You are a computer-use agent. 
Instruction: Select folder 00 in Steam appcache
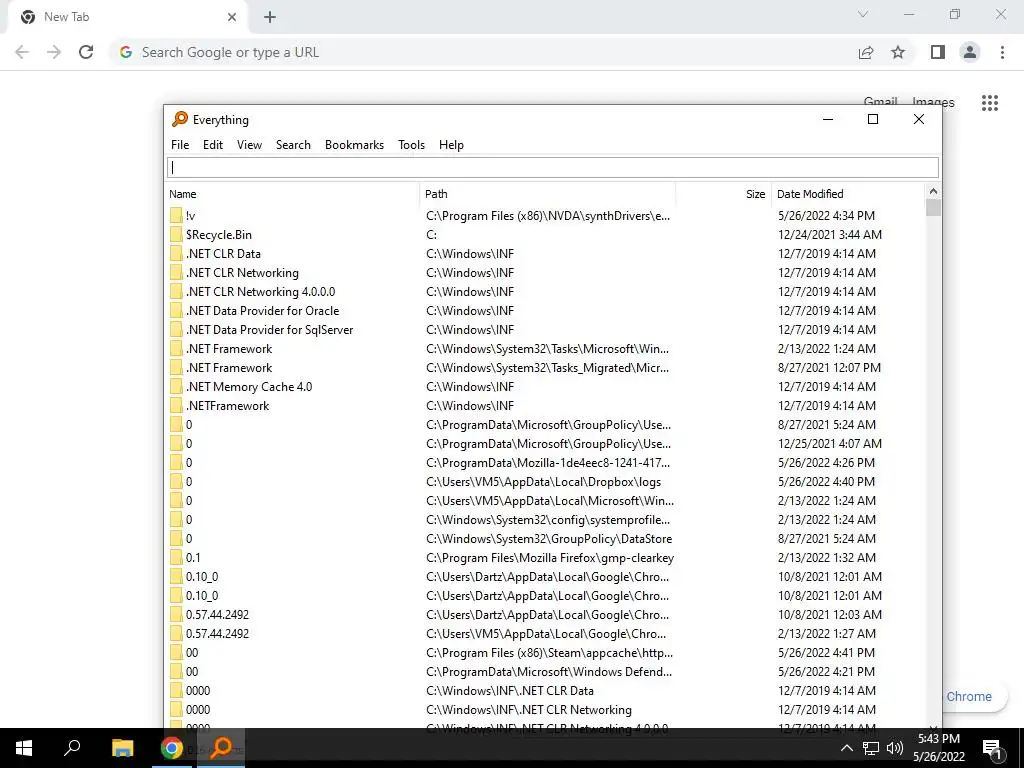546,652
